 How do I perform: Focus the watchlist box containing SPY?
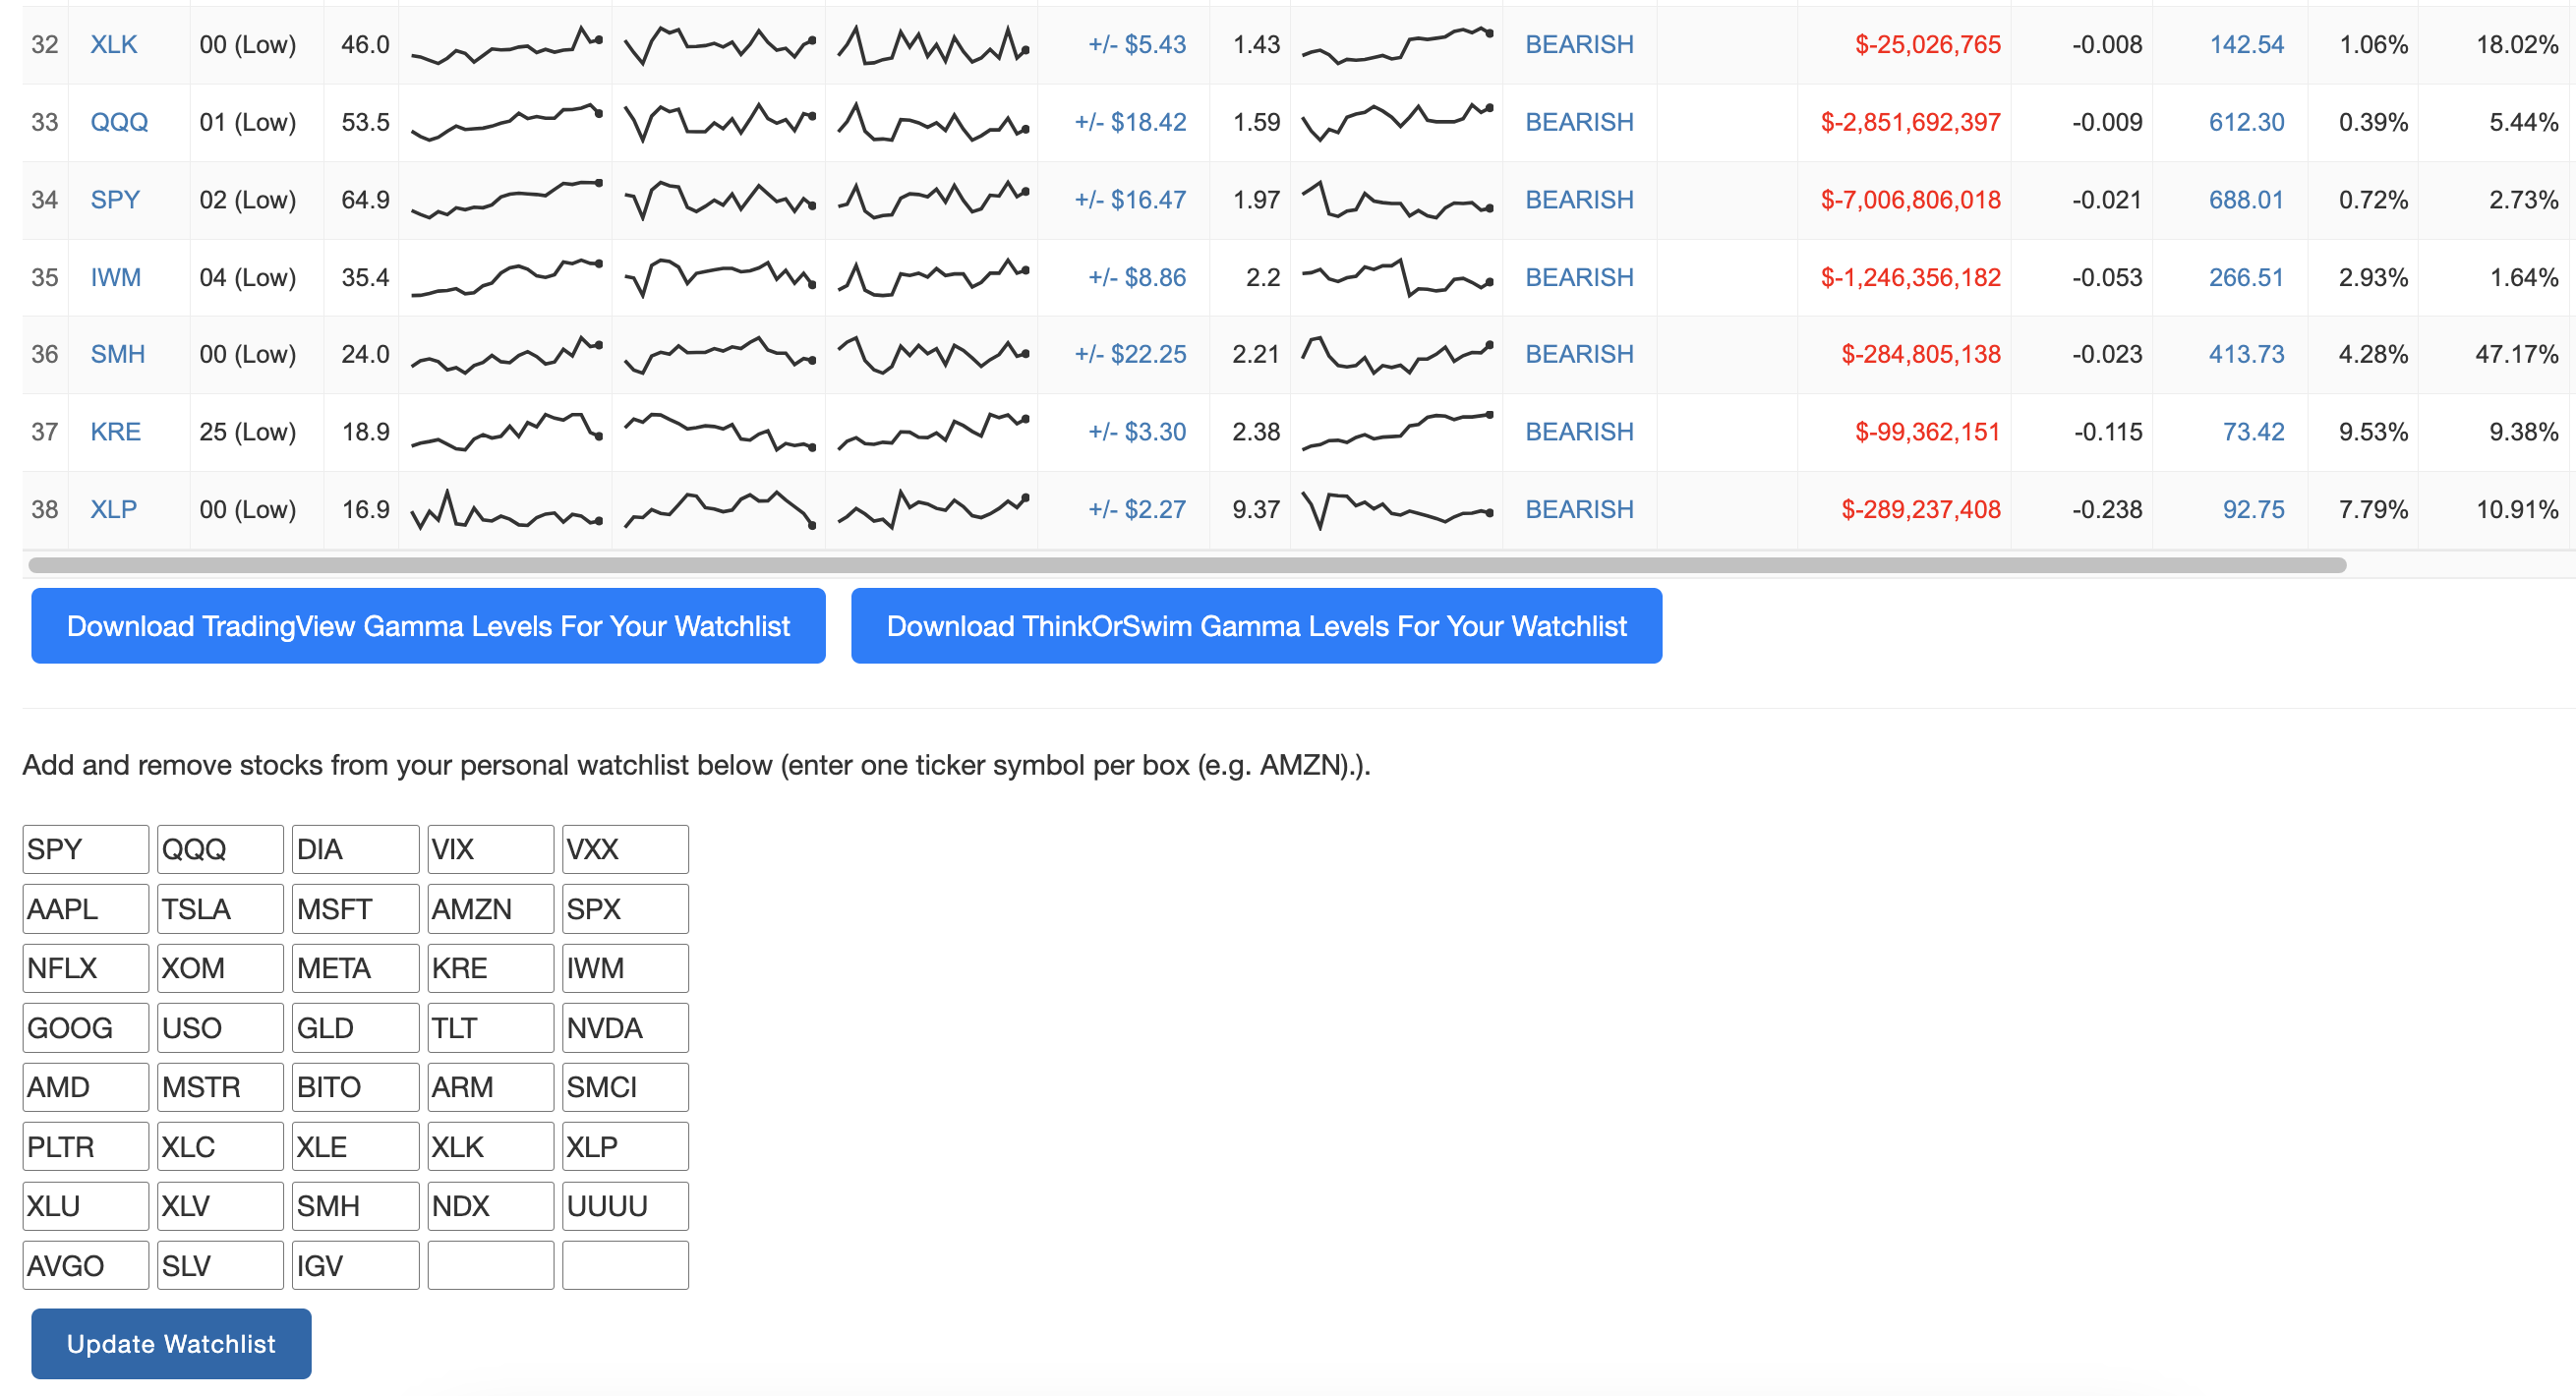[x=85, y=849]
